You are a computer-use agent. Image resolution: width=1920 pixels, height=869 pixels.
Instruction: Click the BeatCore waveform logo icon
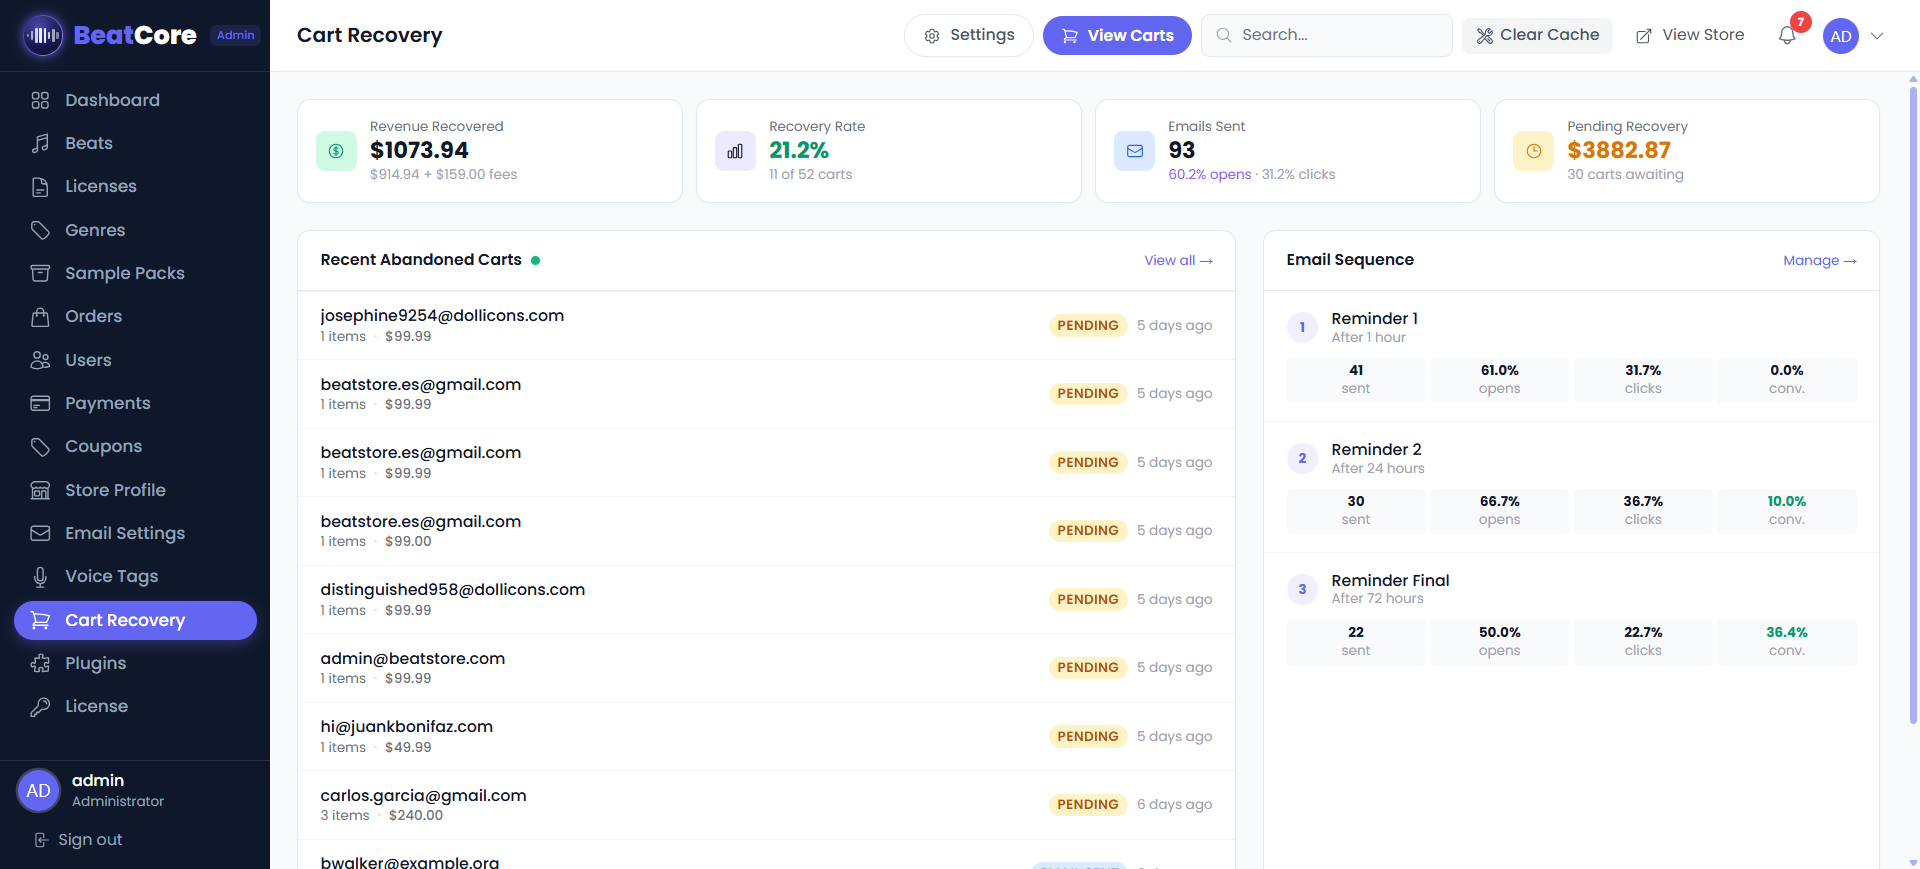pyautogui.click(x=43, y=36)
